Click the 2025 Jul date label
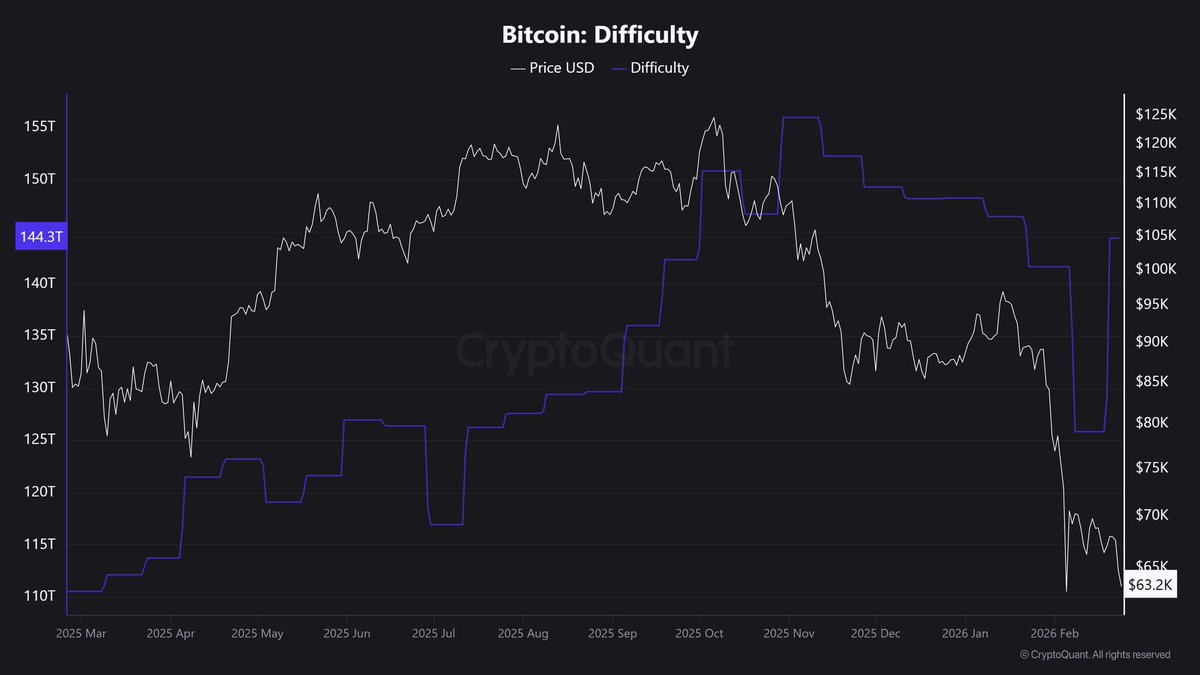The image size is (1200, 675). 435,633
